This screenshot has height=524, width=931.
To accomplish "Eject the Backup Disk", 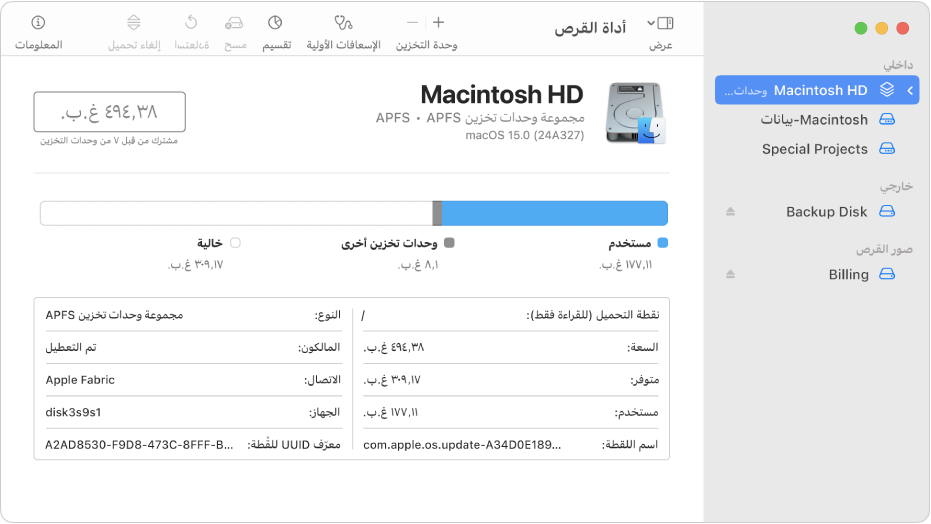I will point(730,212).
